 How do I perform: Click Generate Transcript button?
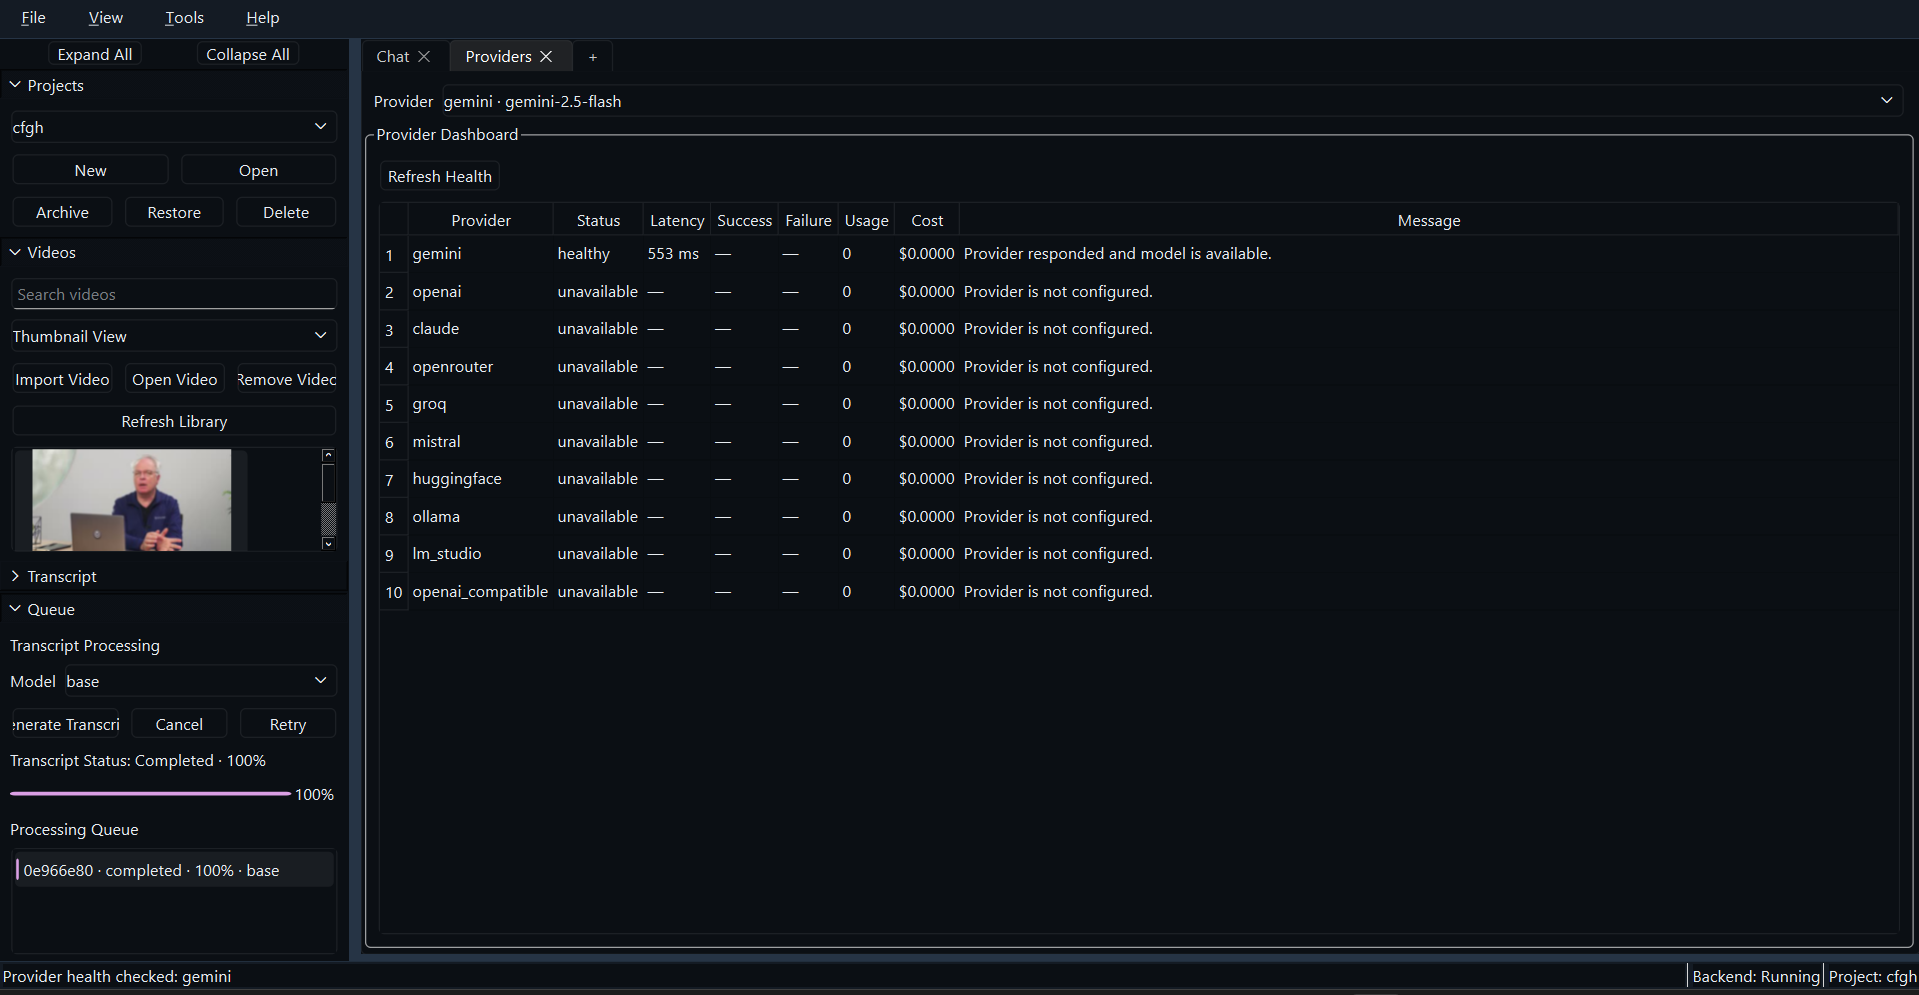pyautogui.click(x=66, y=724)
